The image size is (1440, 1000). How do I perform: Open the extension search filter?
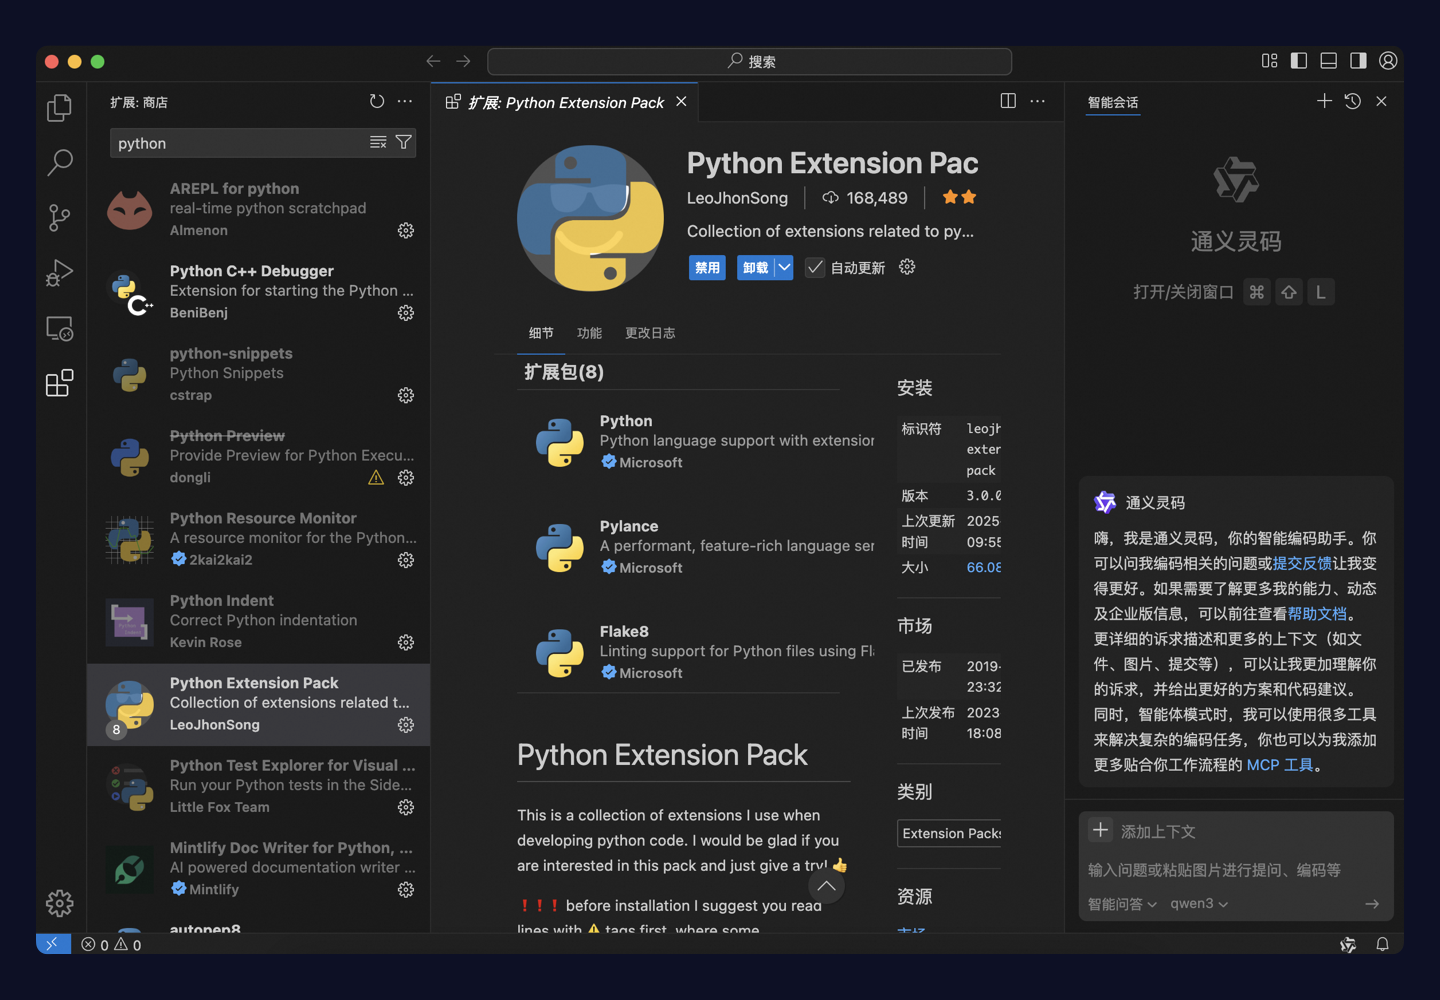[x=403, y=143]
